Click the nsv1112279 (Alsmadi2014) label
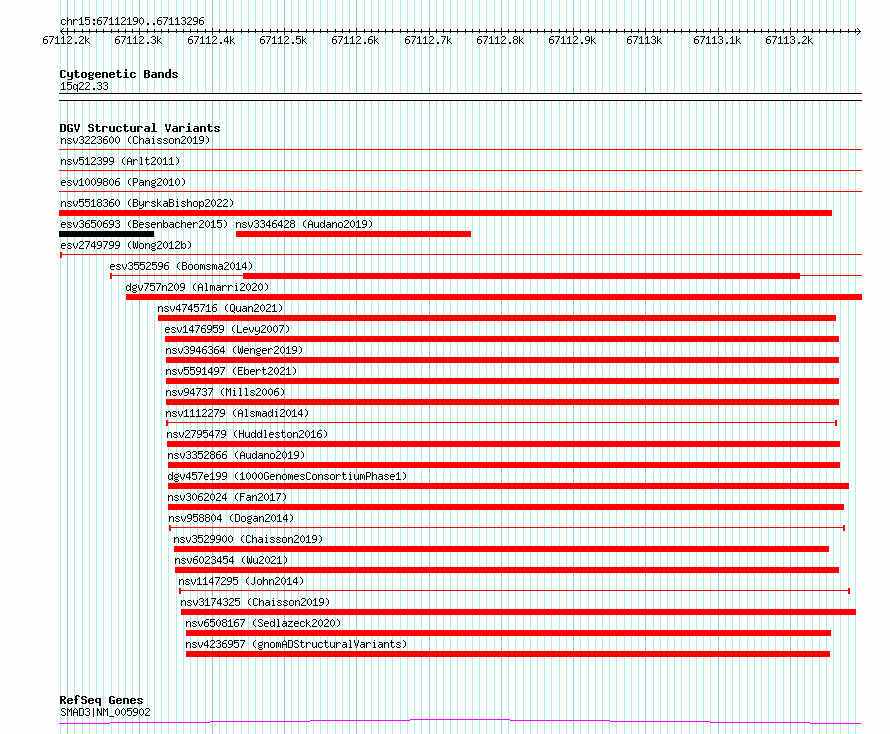 (x=237, y=413)
